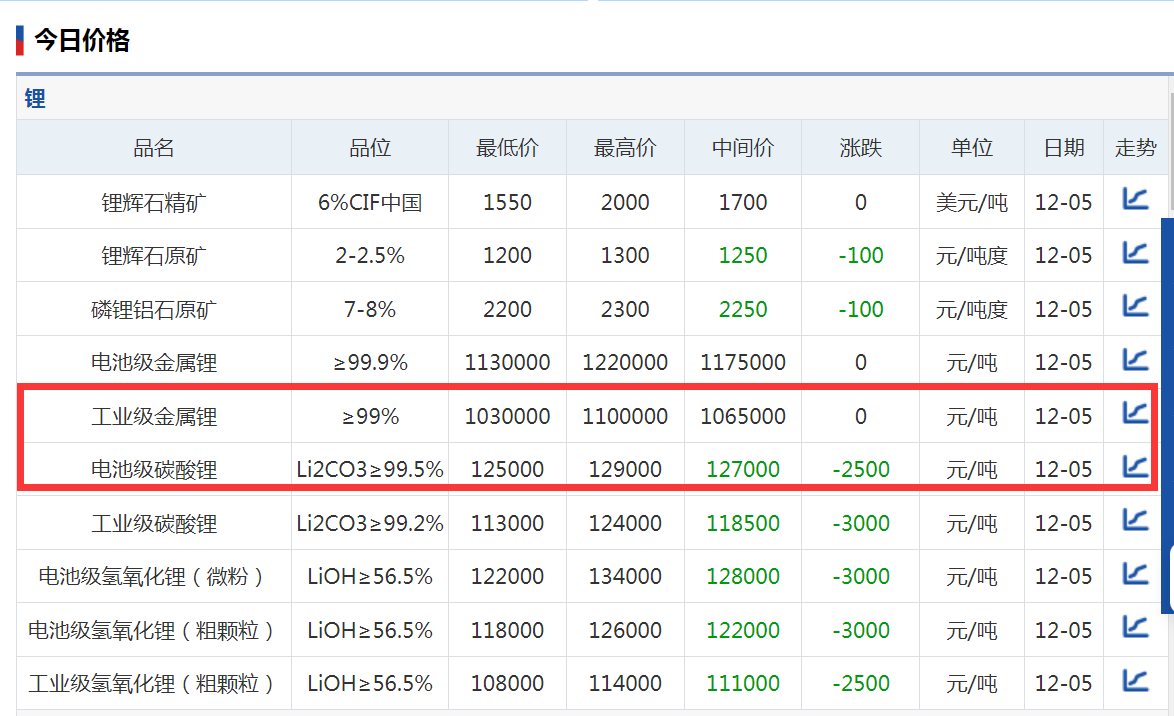
Task: Click the 6%CIF中国 grade cell
Action: pos(370,203)
